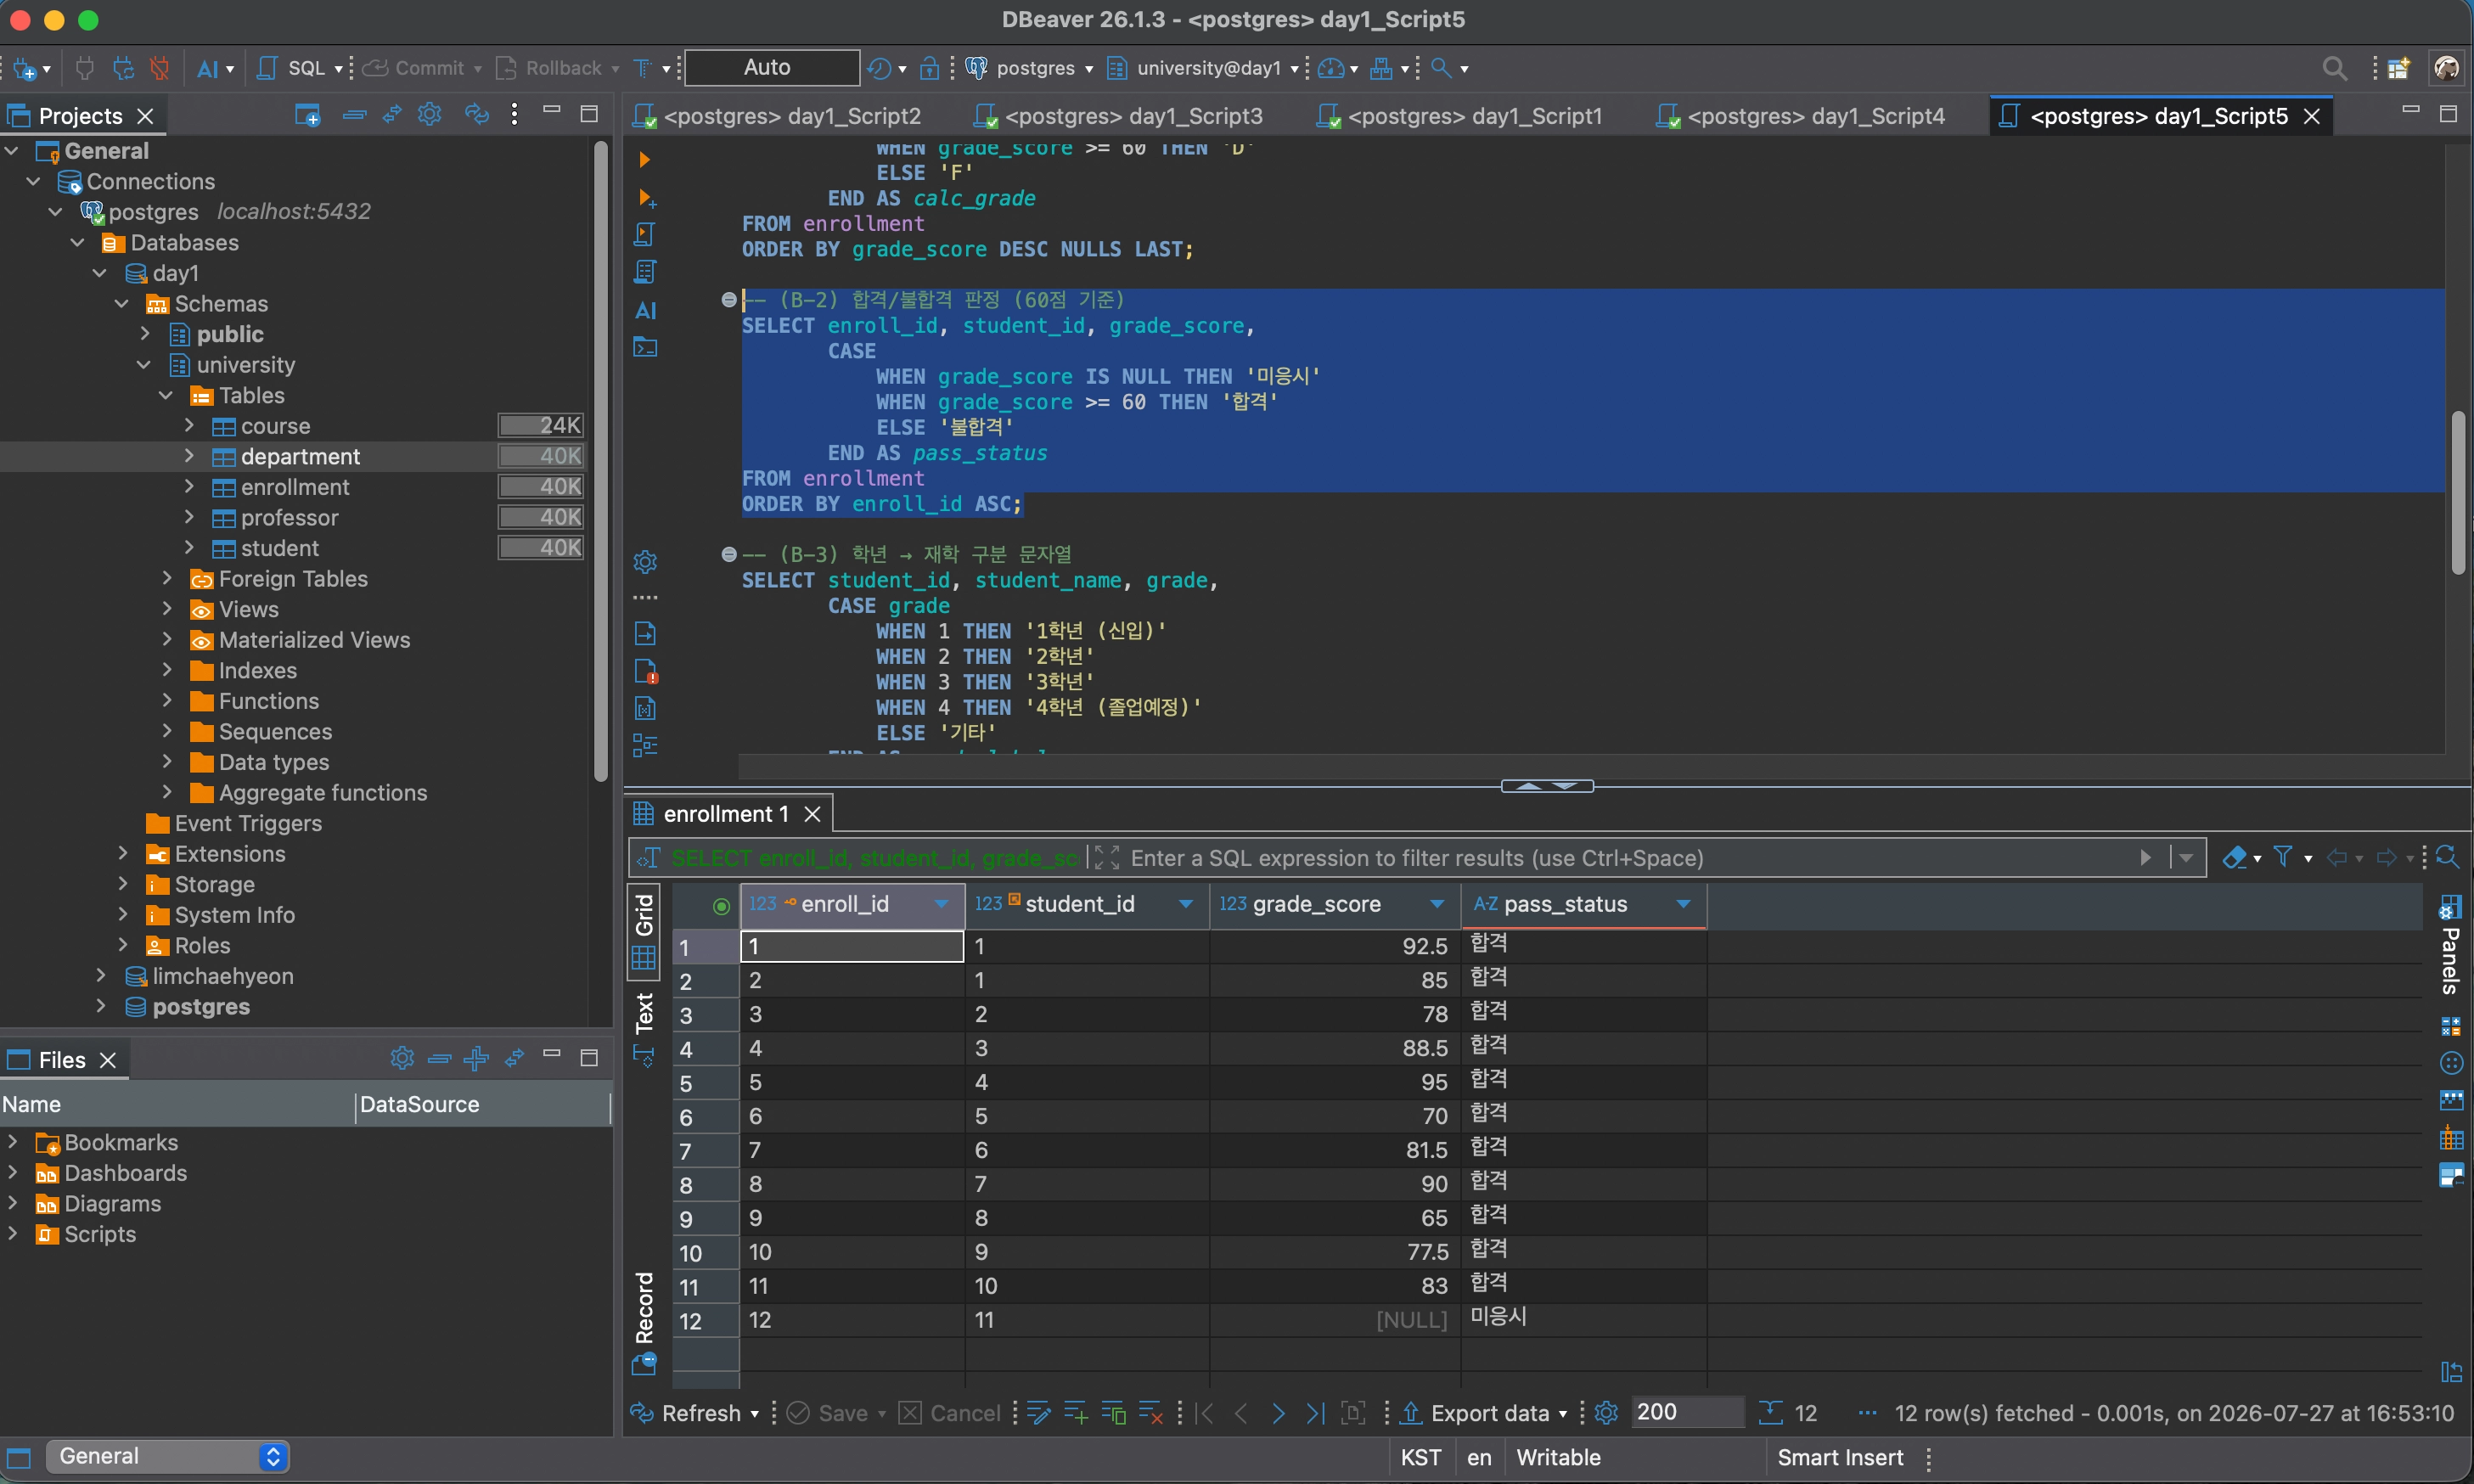Switch to day1_Script1 tab
The image size is (2474, 1484).
point(1460,116)
